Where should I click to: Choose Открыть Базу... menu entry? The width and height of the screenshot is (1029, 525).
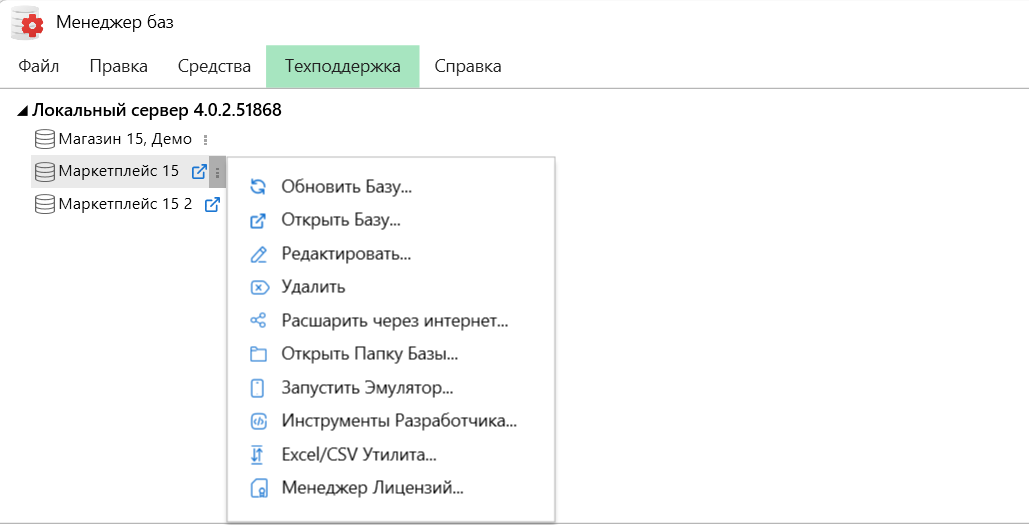pyautogui.click(x=391, y=220)
